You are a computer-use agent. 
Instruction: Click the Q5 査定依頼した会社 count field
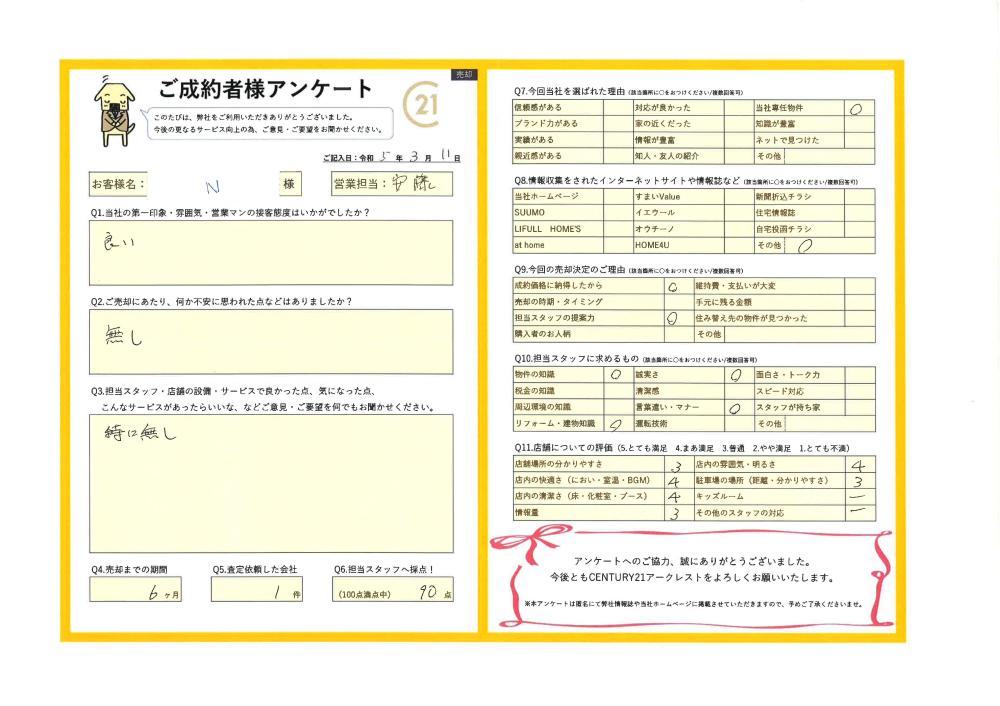point(257,590)
